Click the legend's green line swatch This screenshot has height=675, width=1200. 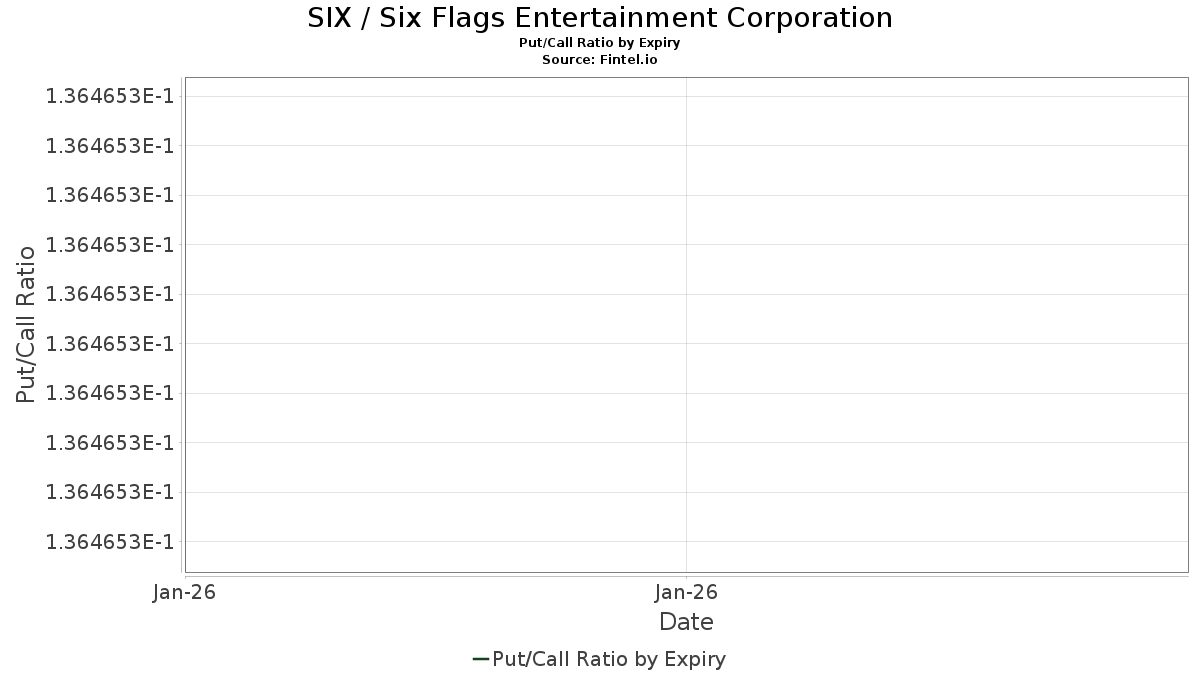point(480,659)
